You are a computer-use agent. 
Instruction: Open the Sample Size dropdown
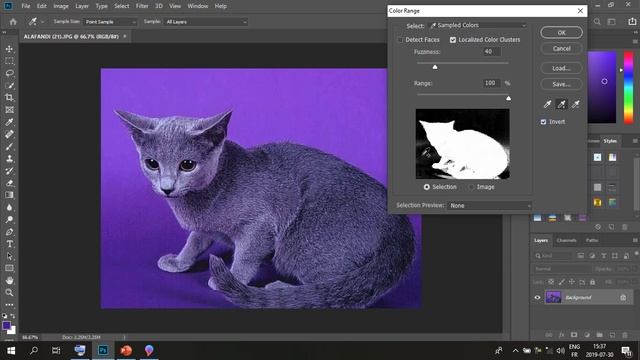110,22
